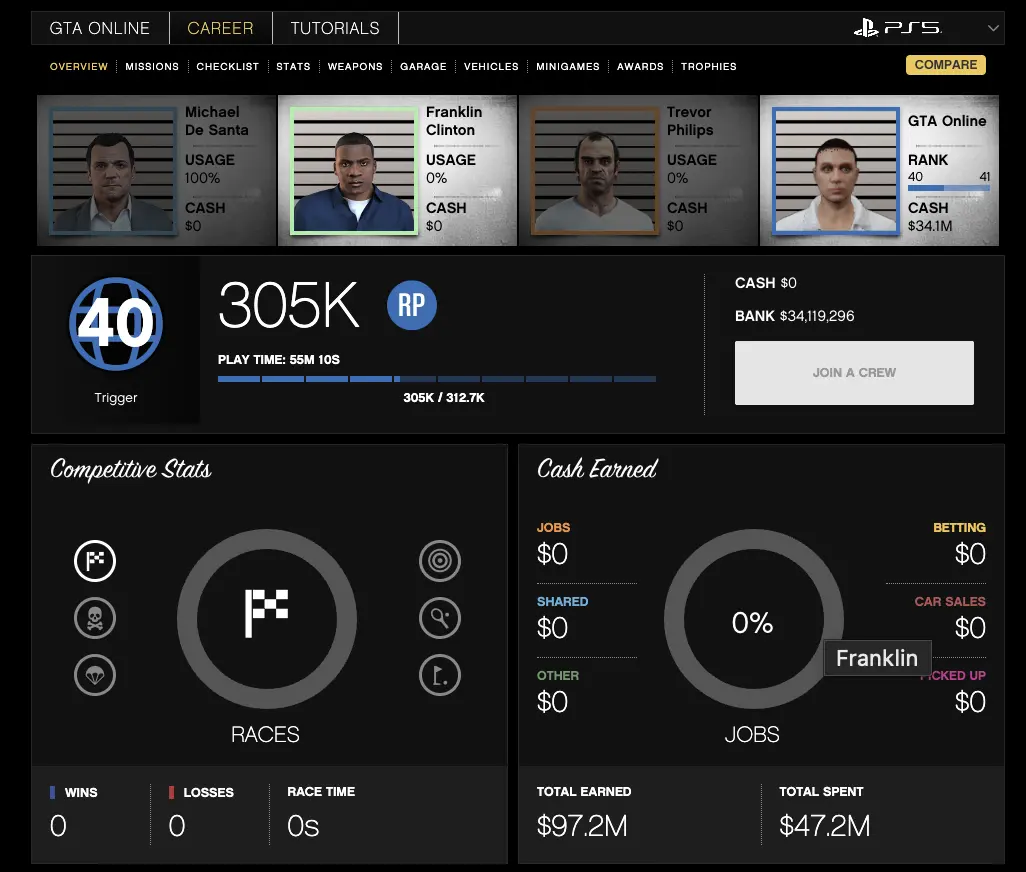Image resolution: width=1026 pixels, height=872 pixels.
Task: Open the AWARDS section
Action: coord(640,67)
